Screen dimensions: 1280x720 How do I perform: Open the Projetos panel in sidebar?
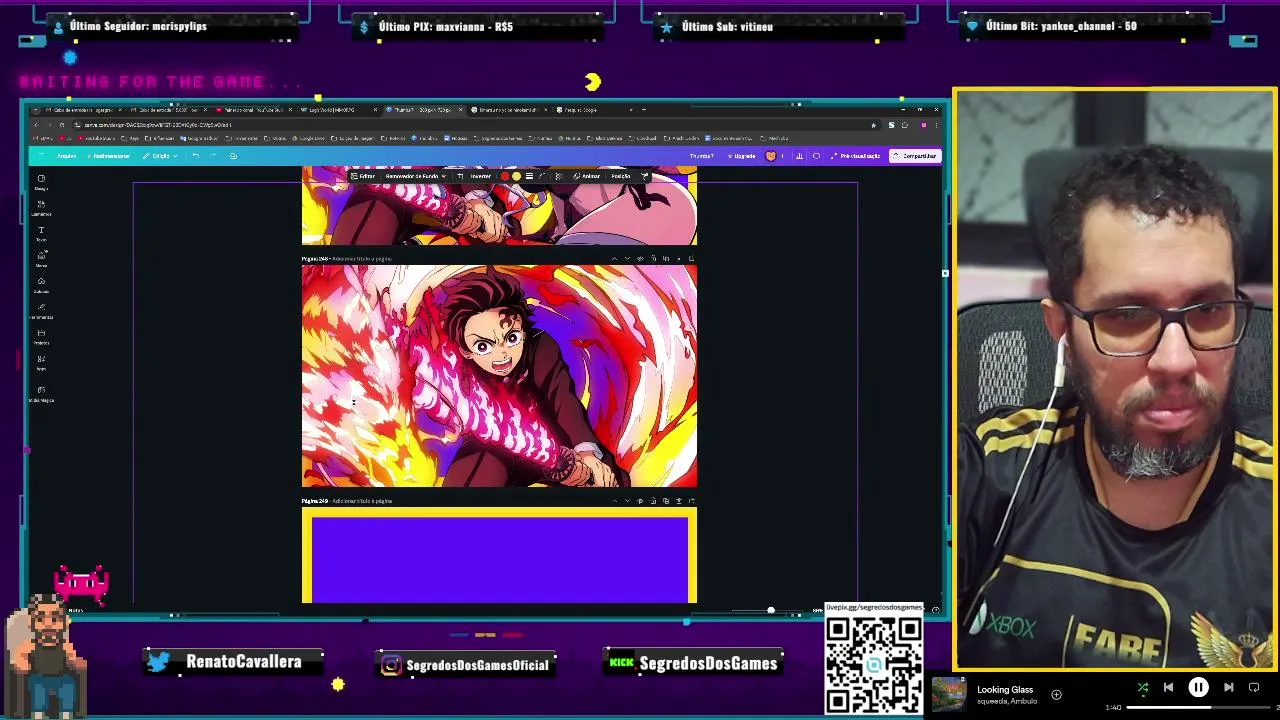[41, 336]
